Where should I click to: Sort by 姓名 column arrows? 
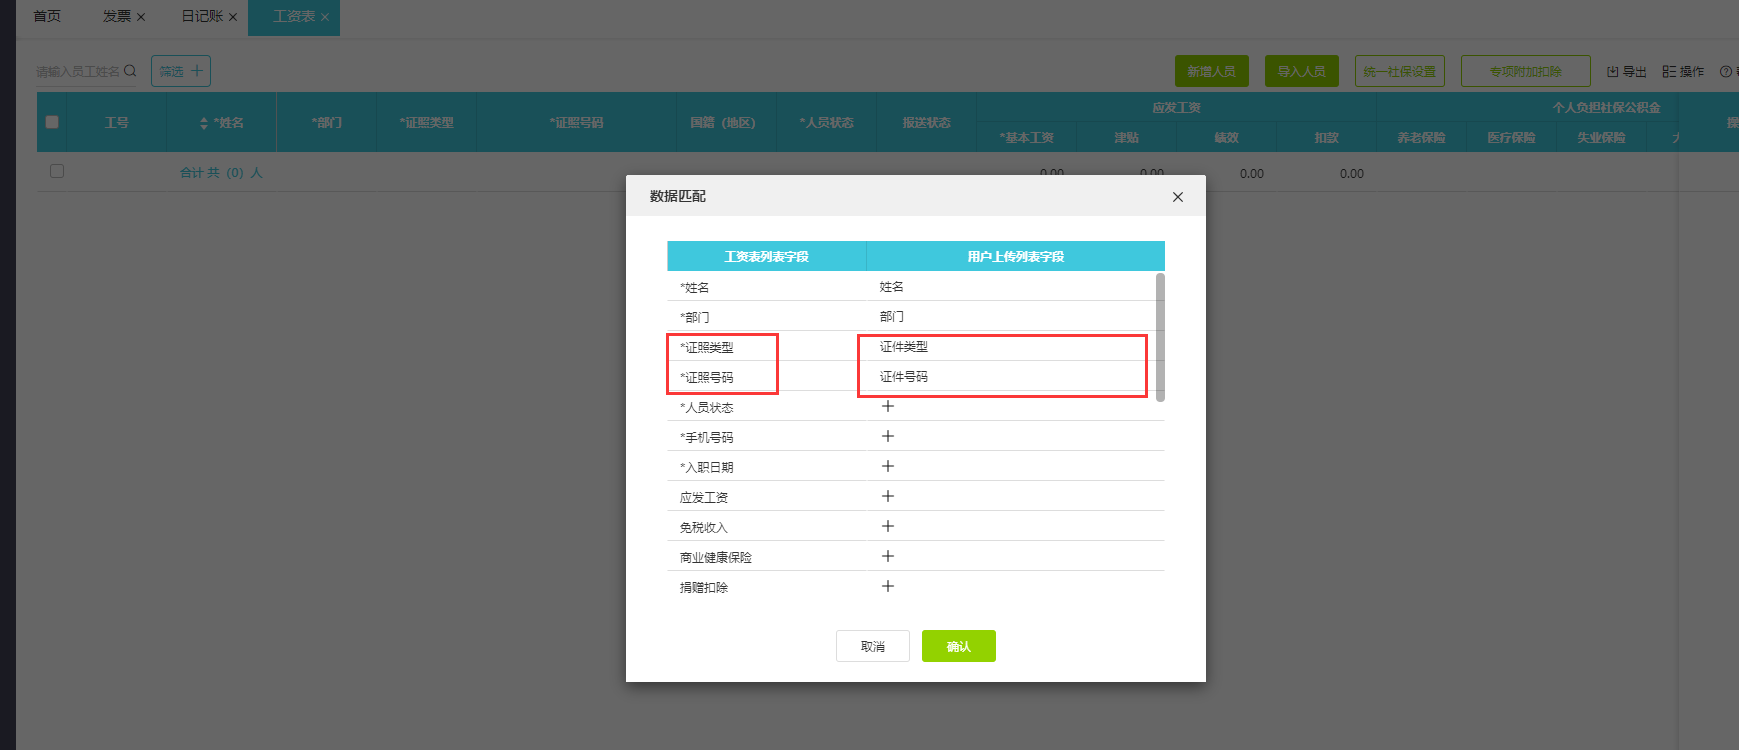point(204,123)
